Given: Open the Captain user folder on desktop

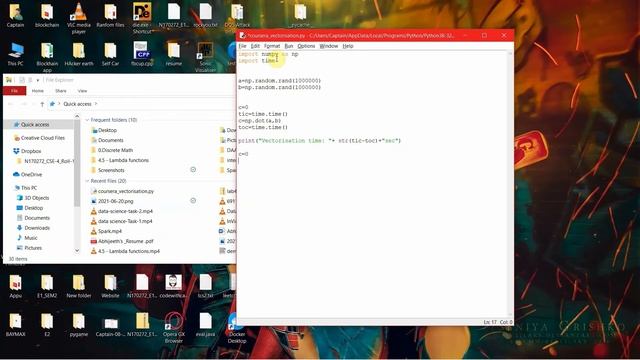Looking at the screenshot, I should click(x=16, y=16).
